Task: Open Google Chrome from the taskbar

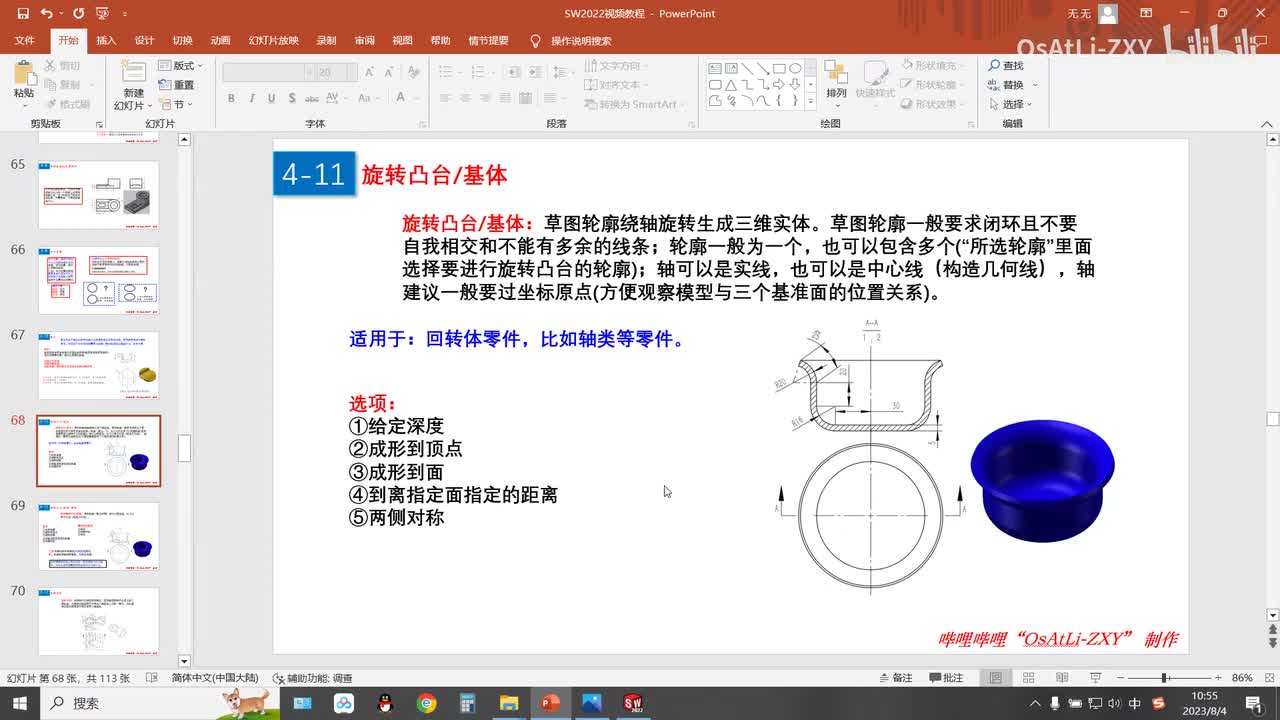Action: pos(427,703)
